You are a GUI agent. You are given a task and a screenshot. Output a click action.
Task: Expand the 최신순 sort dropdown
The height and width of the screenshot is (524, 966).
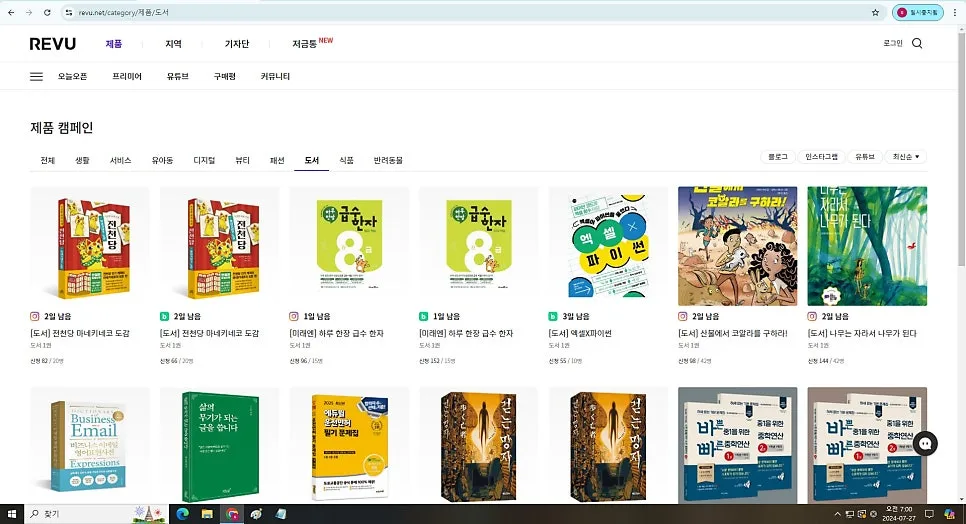point(906,157)
